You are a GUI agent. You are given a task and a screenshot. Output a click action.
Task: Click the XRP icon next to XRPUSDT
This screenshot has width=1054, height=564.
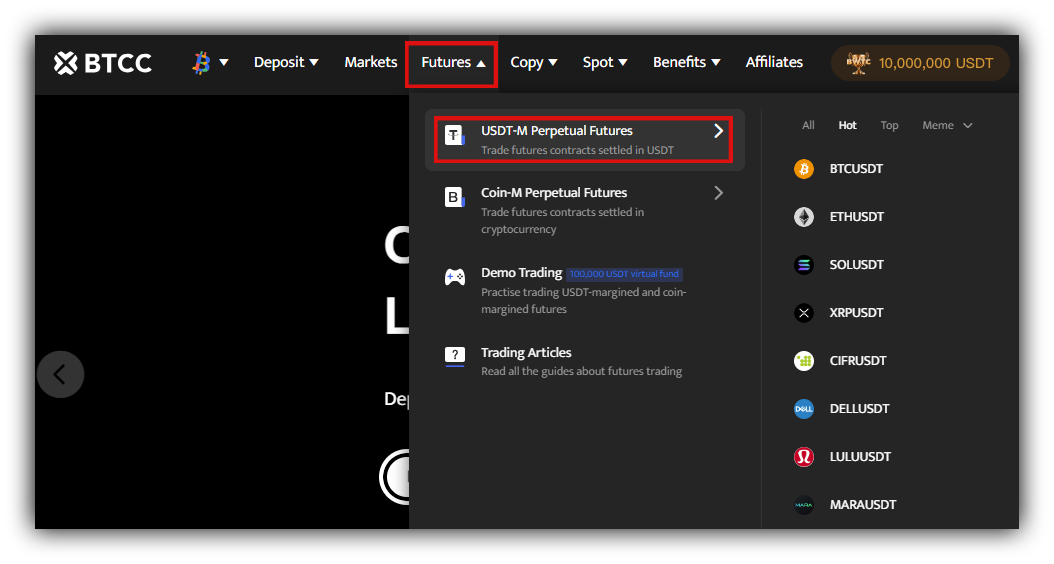coord(804,313)
